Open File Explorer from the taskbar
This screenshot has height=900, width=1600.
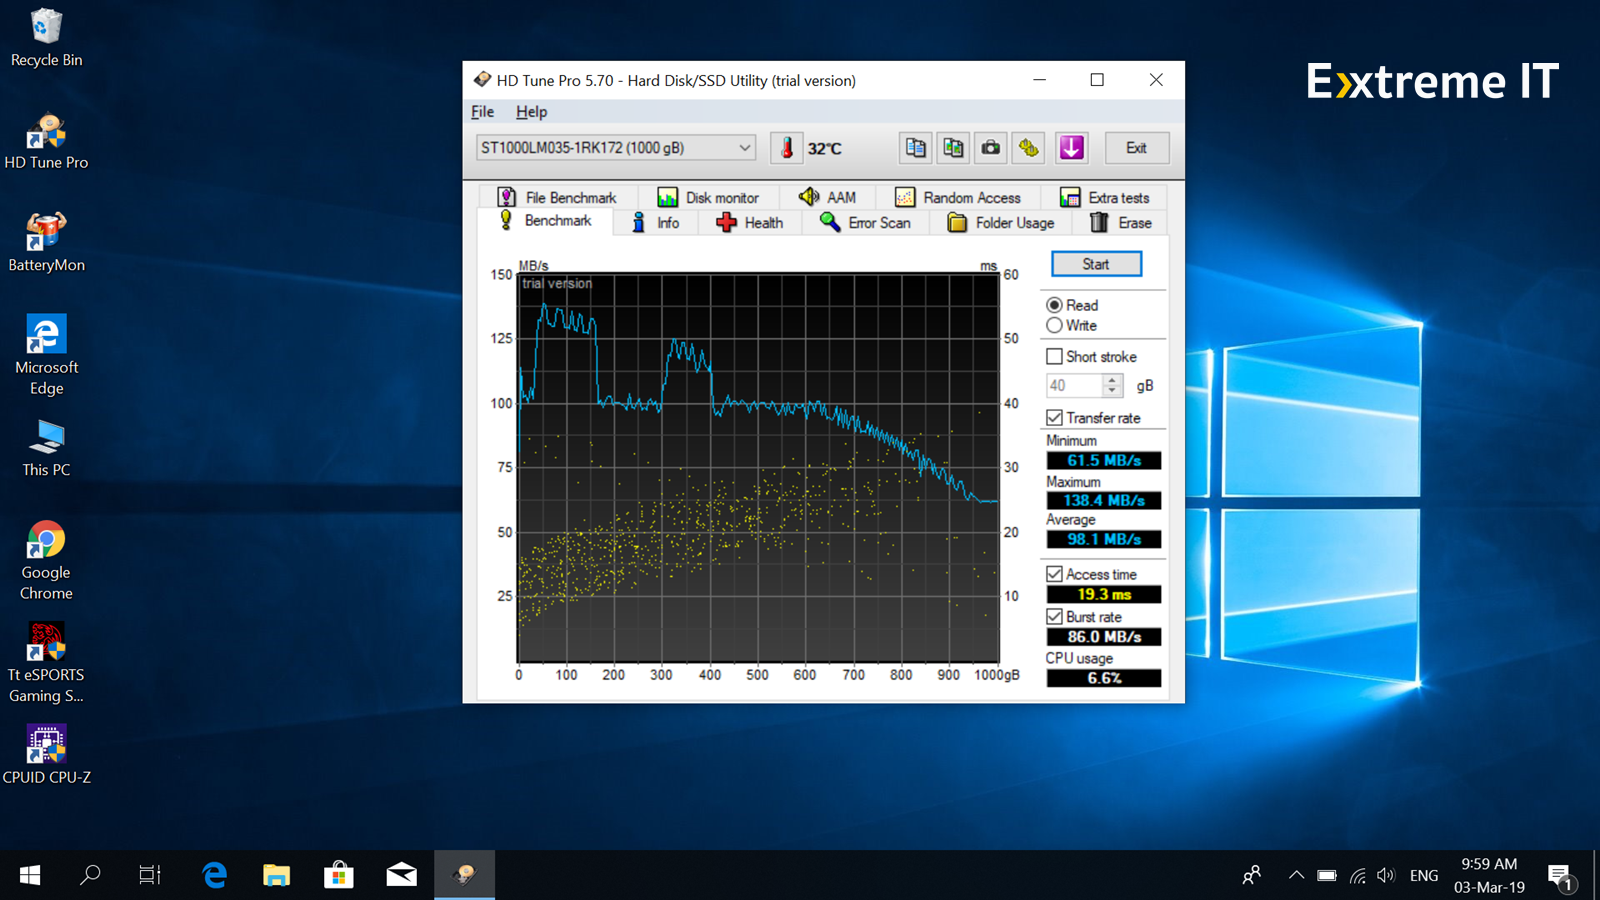[276, 875]
